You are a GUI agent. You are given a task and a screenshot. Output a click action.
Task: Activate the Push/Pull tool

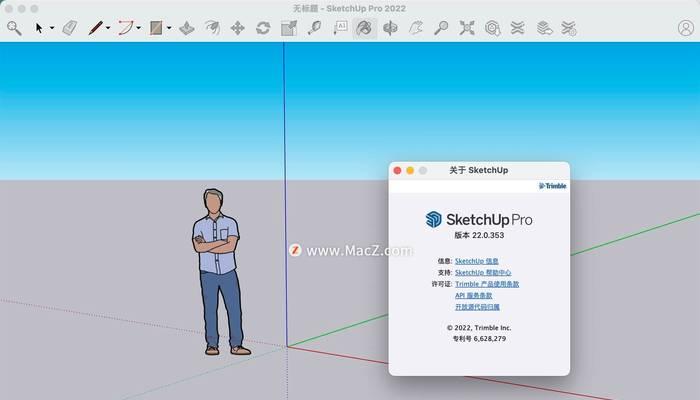click(x=187, y=28)
